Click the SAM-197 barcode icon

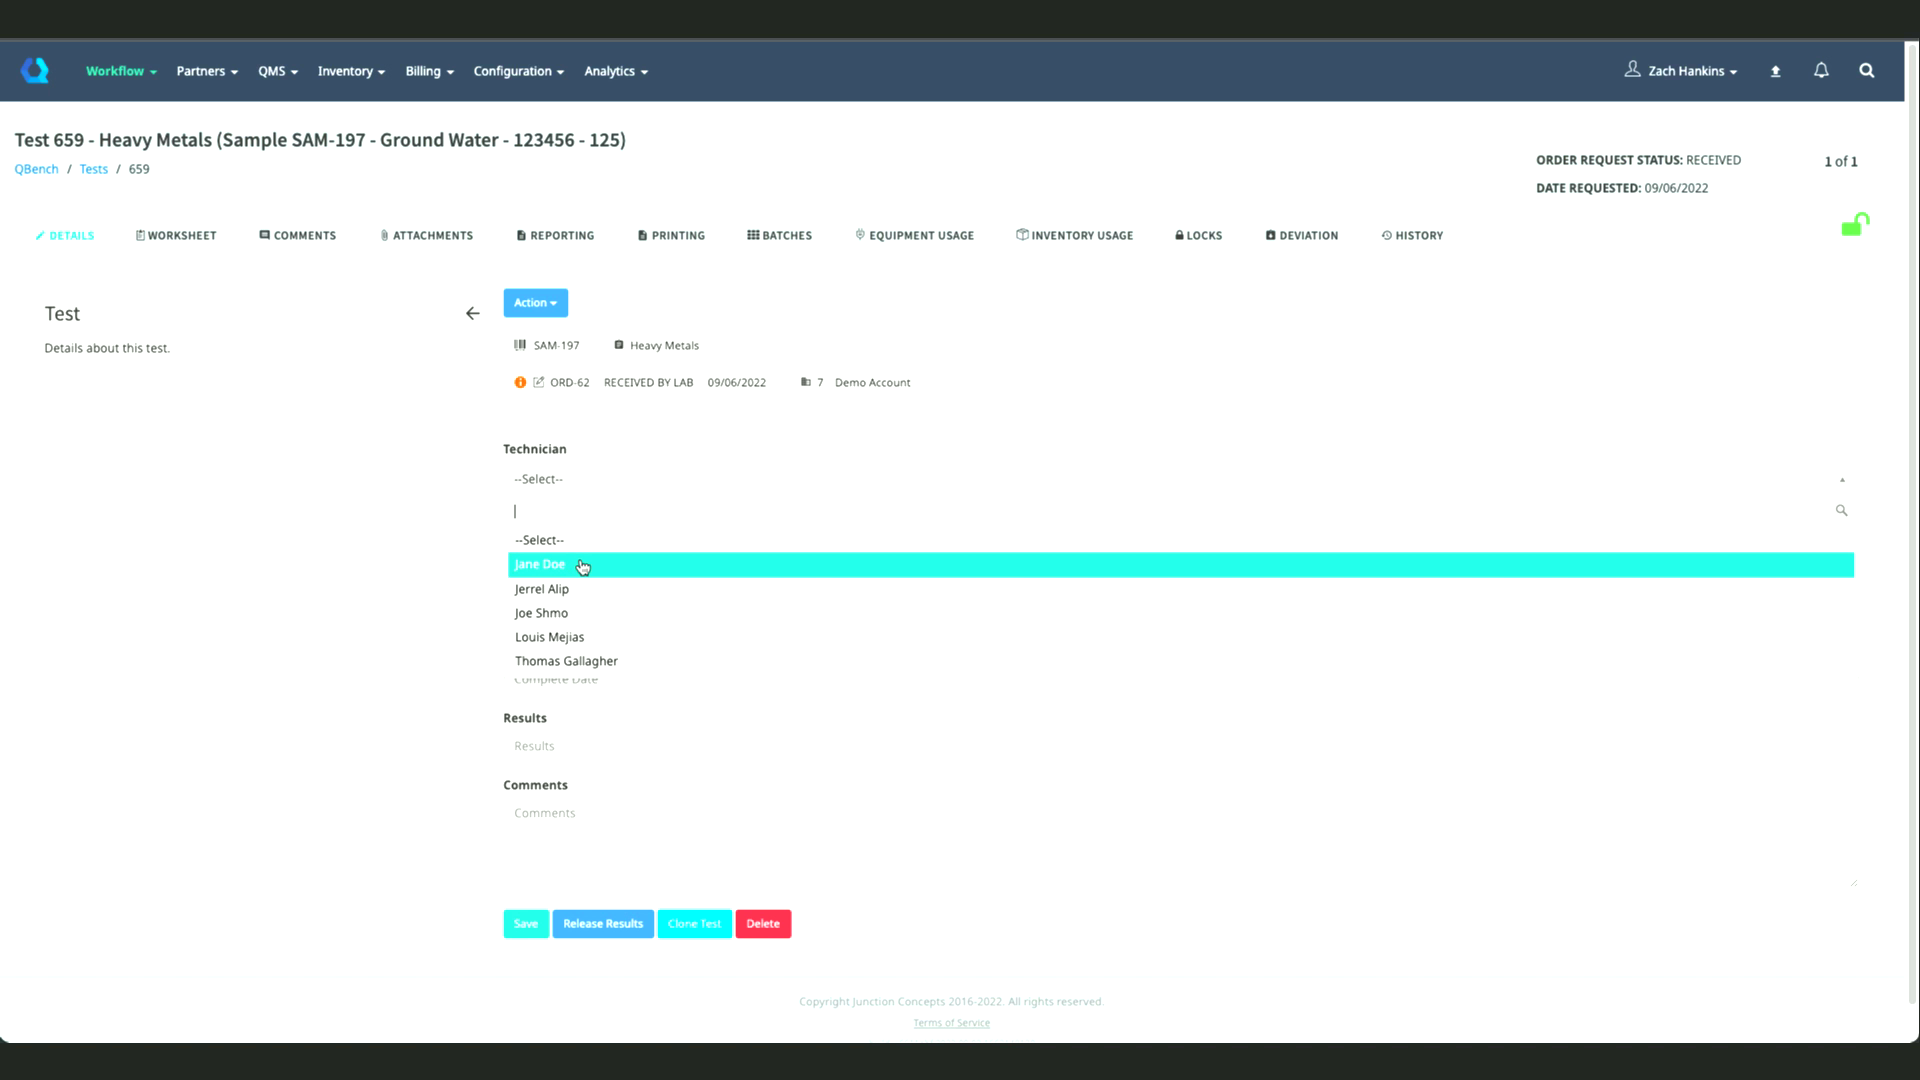click(520, 345)
